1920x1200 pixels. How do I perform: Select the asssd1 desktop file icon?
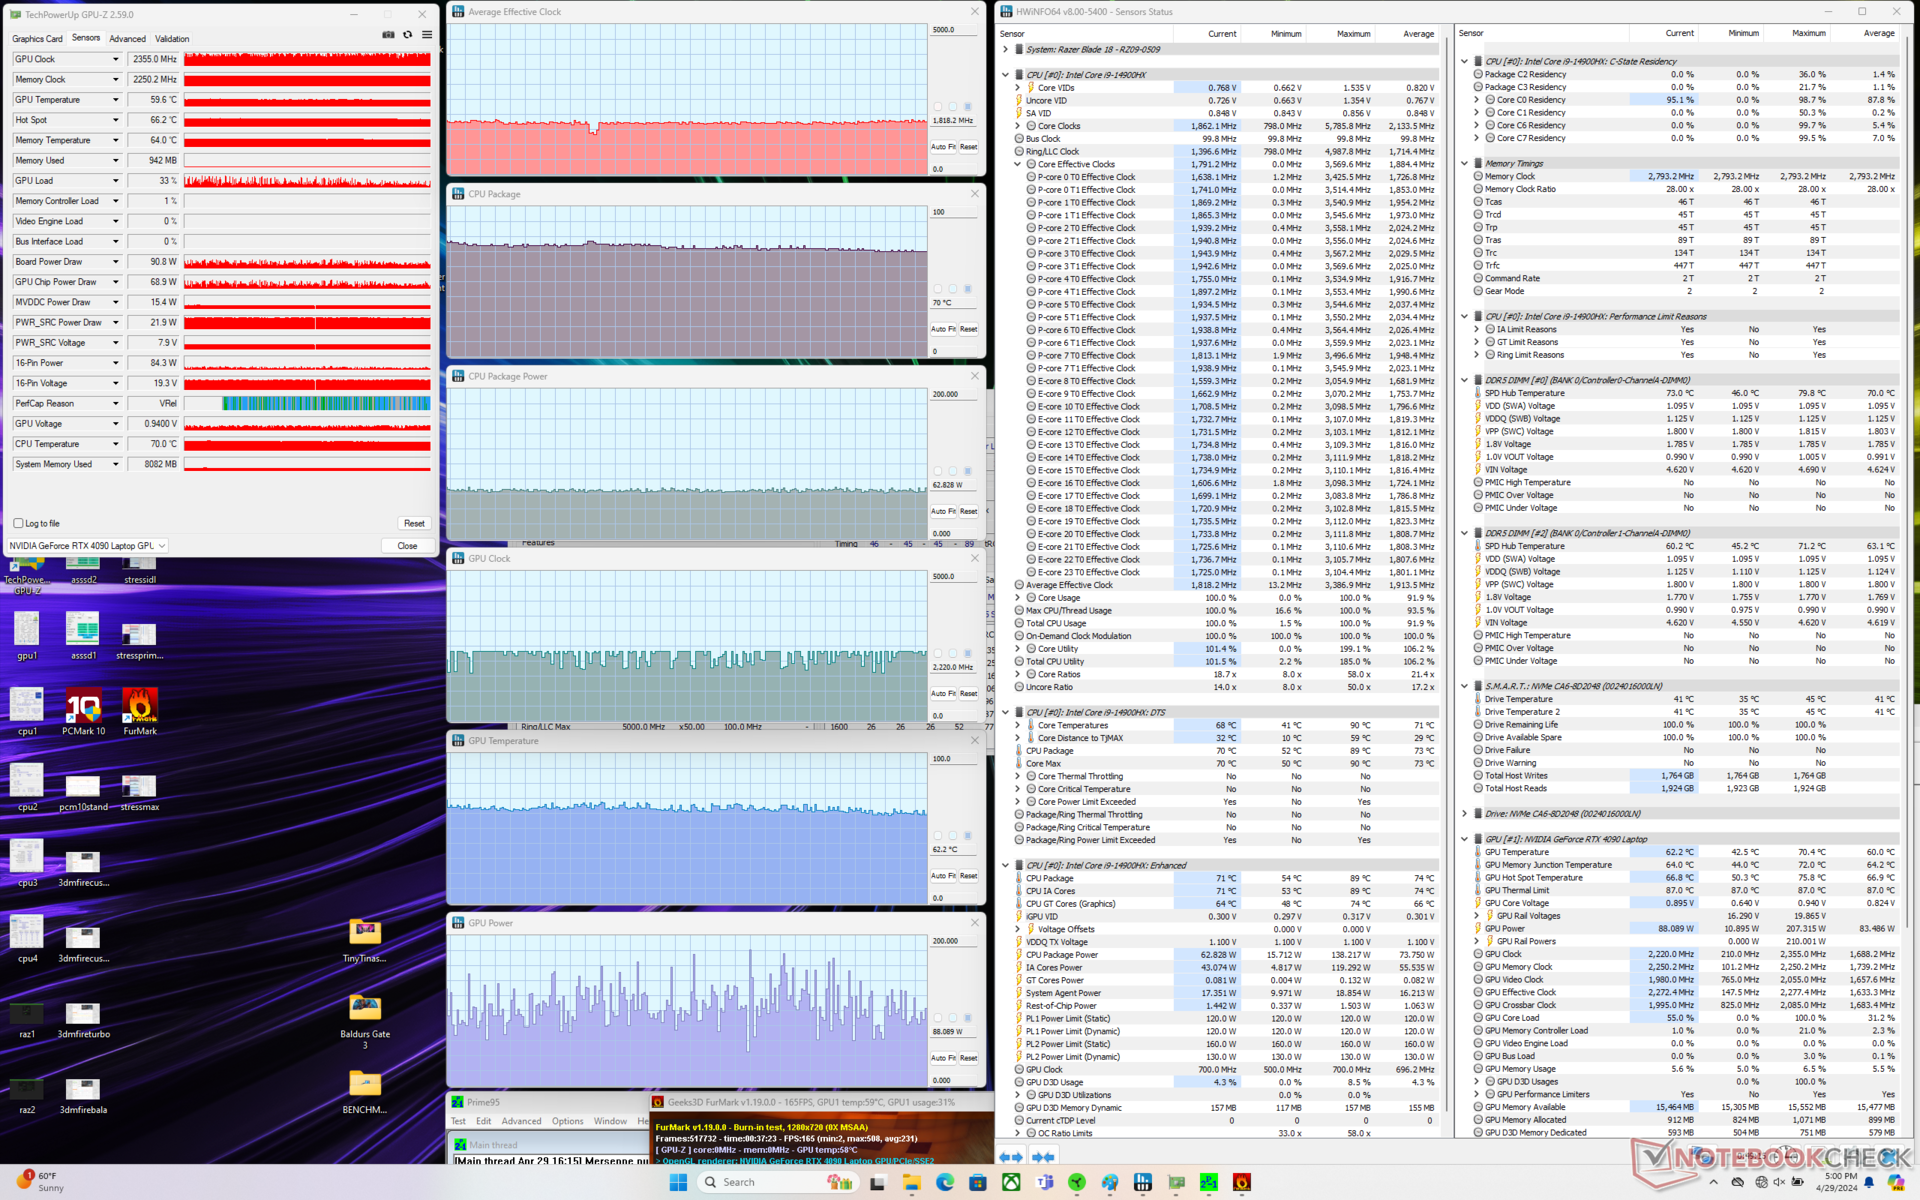pyautogui.click(x=83, y=636)
